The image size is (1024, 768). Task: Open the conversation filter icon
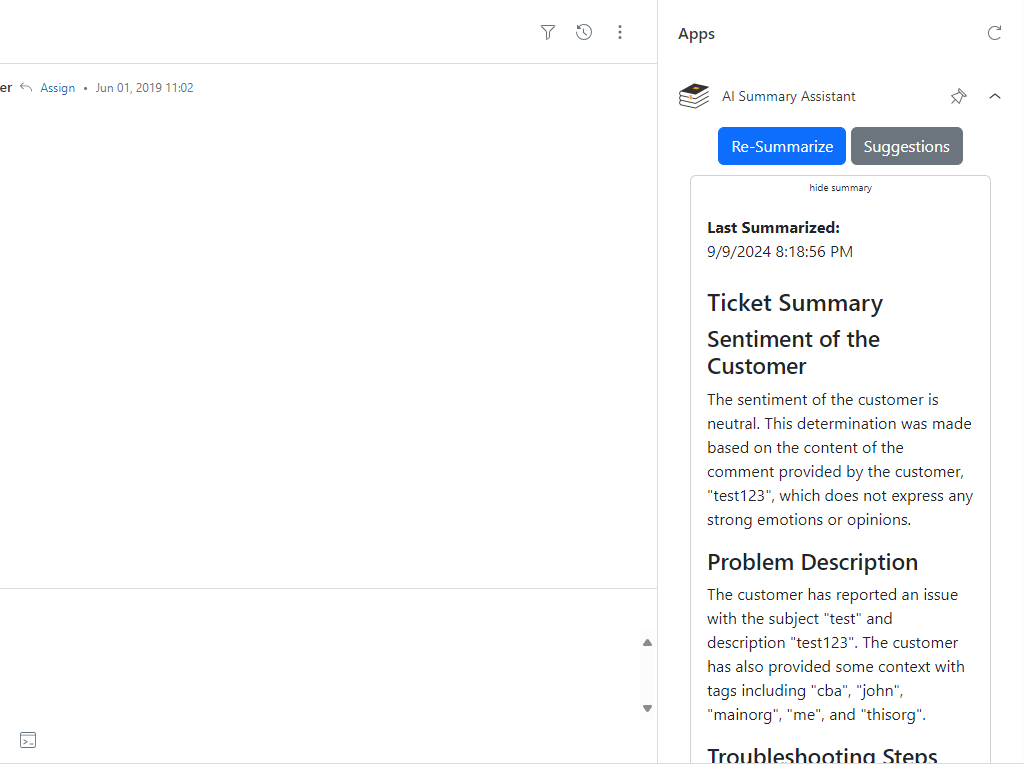(547, 33)
